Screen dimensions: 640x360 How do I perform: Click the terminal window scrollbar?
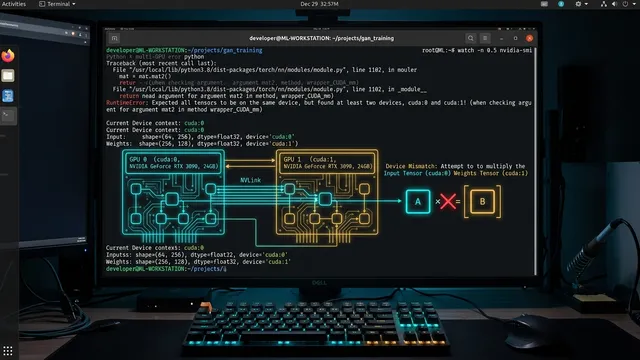pyautogui.click(x=536, y=161)
